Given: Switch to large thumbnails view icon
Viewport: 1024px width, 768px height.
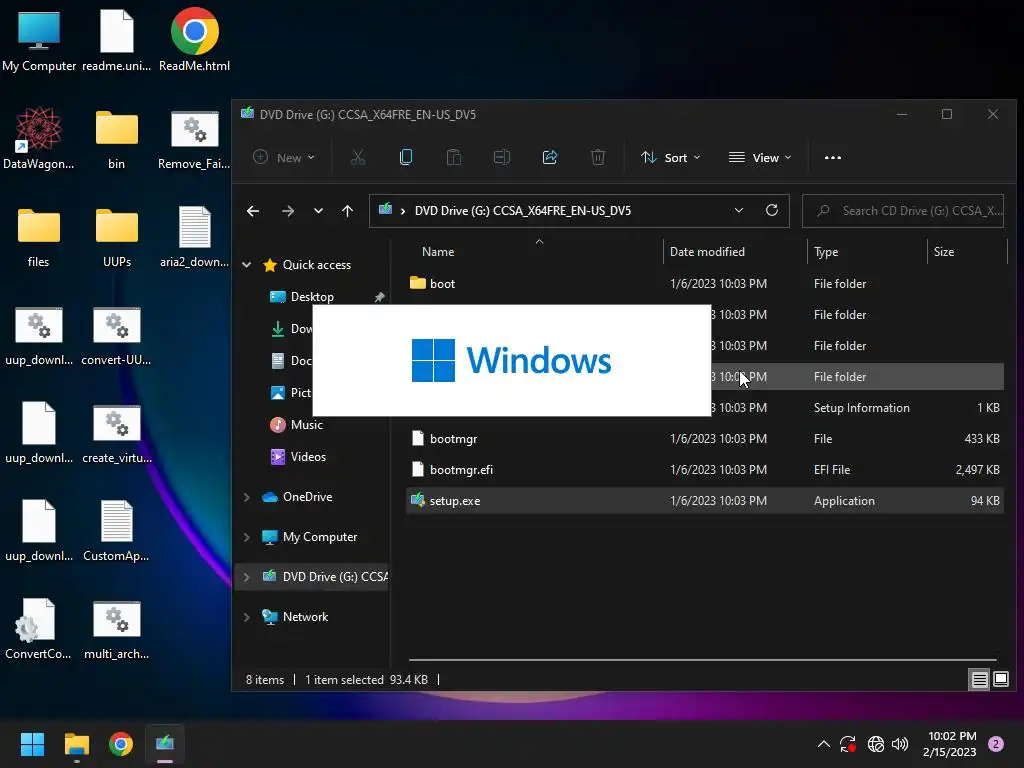Looking at the screenshot, I should pos(1001,680).
